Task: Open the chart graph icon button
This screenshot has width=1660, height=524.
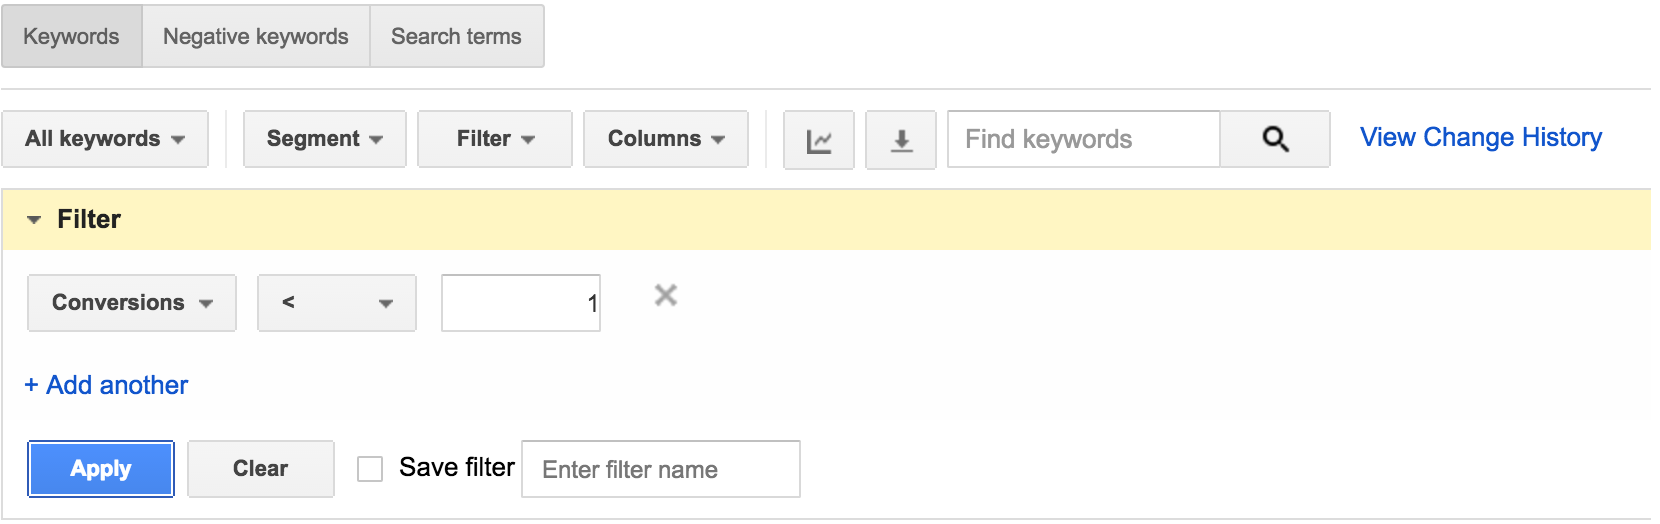Action: click(819, 140)
